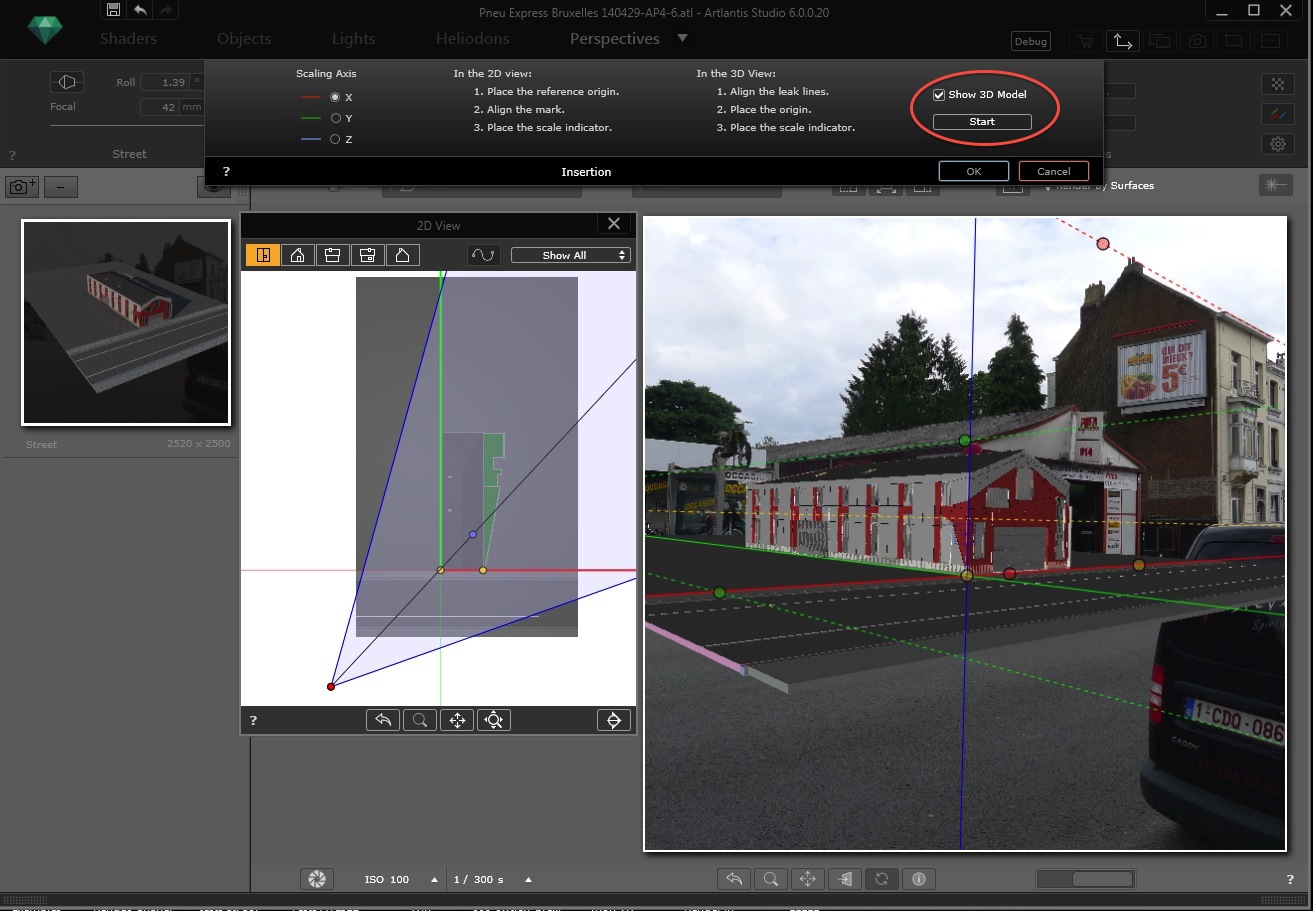
Task: Select magnifier zoom tool below the 3D preview
Action: [x=771, y=879]
